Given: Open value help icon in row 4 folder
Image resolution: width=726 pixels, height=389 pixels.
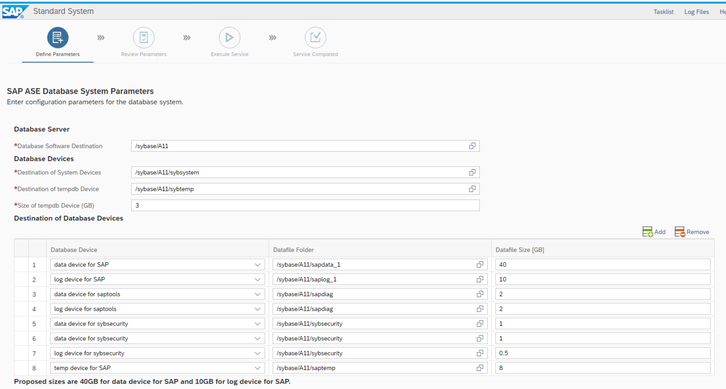Looking at the screenshot, I should pyautogui.click(x=480, y=309).
